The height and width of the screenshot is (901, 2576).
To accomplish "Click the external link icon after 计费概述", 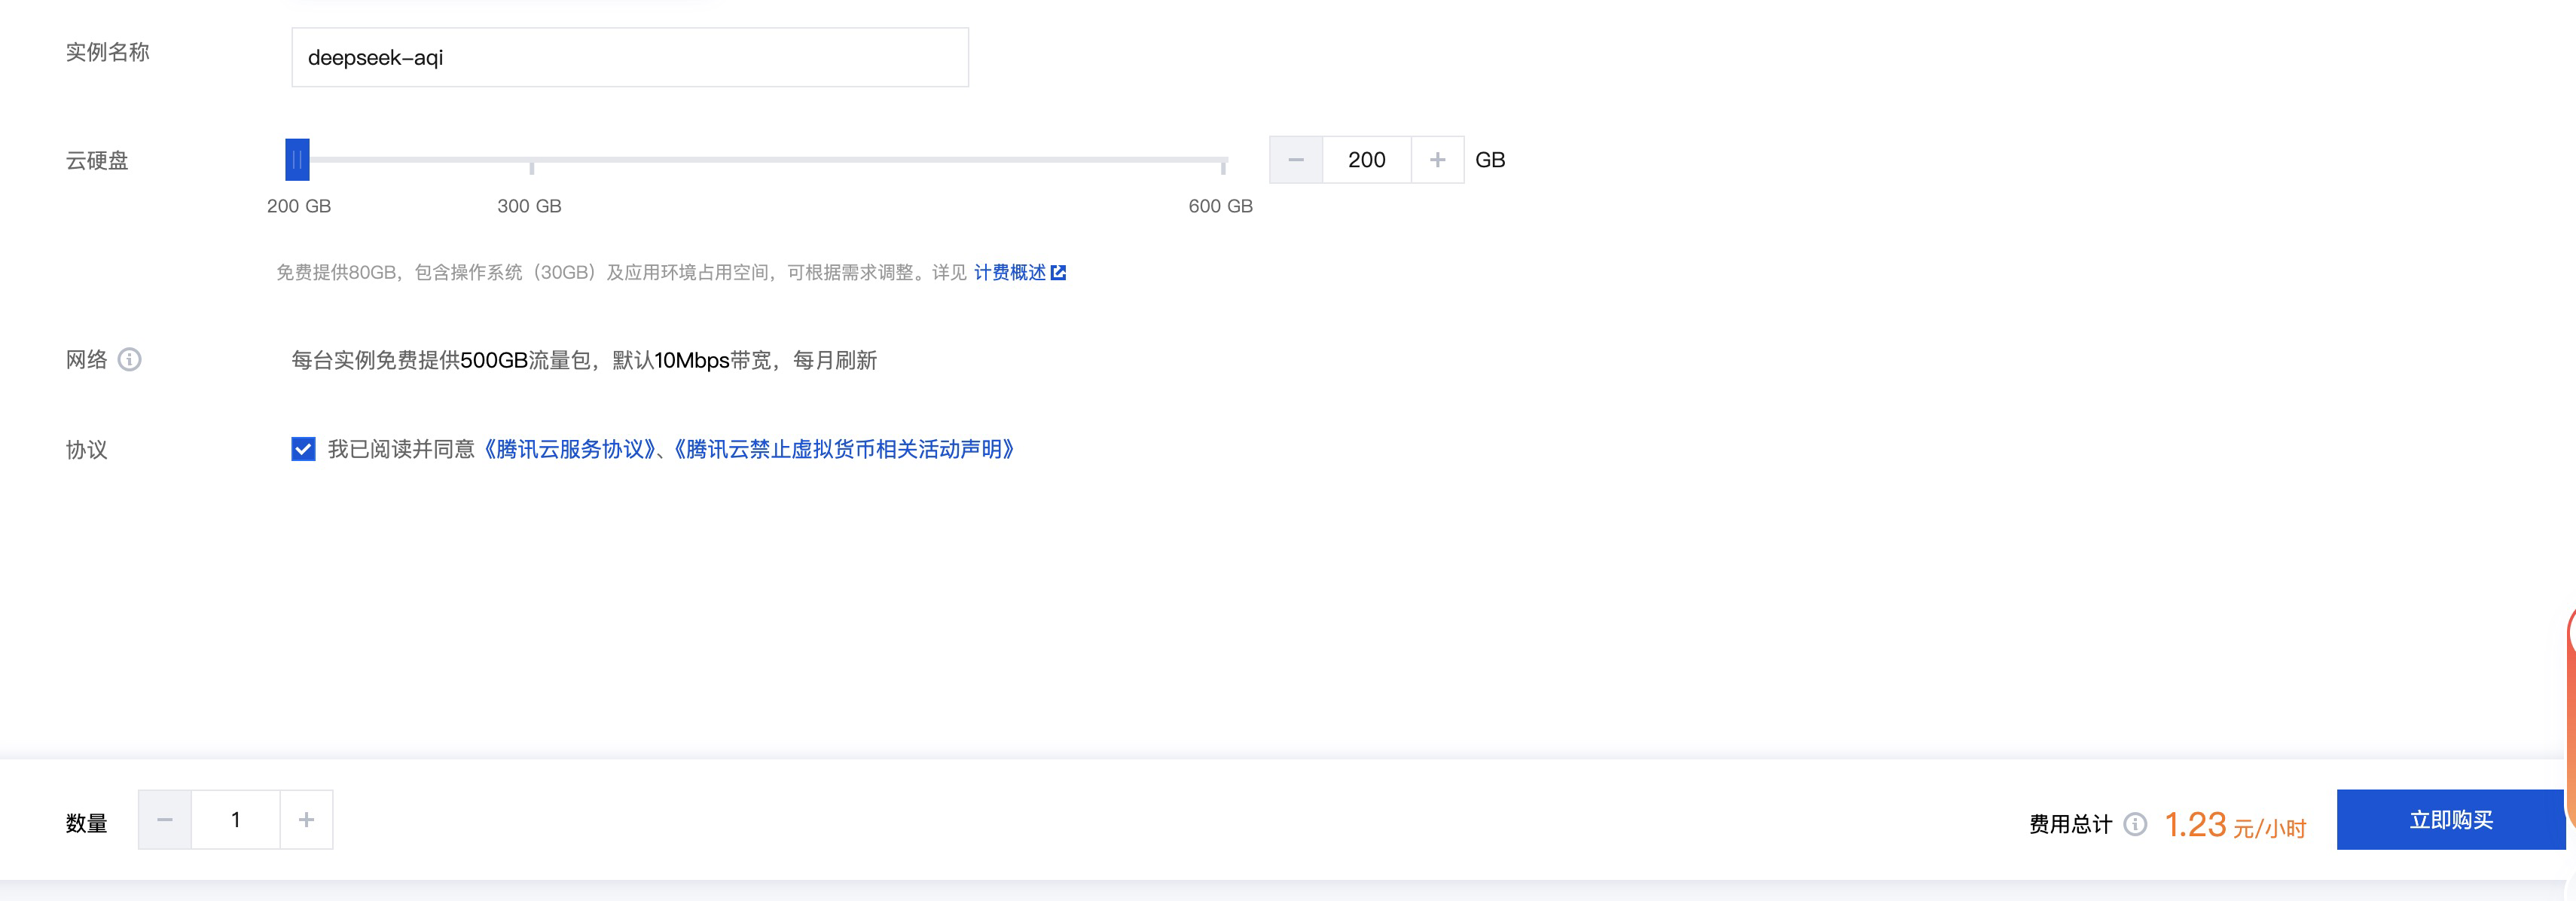I will pyautogui.click(x=1060, y=271).
